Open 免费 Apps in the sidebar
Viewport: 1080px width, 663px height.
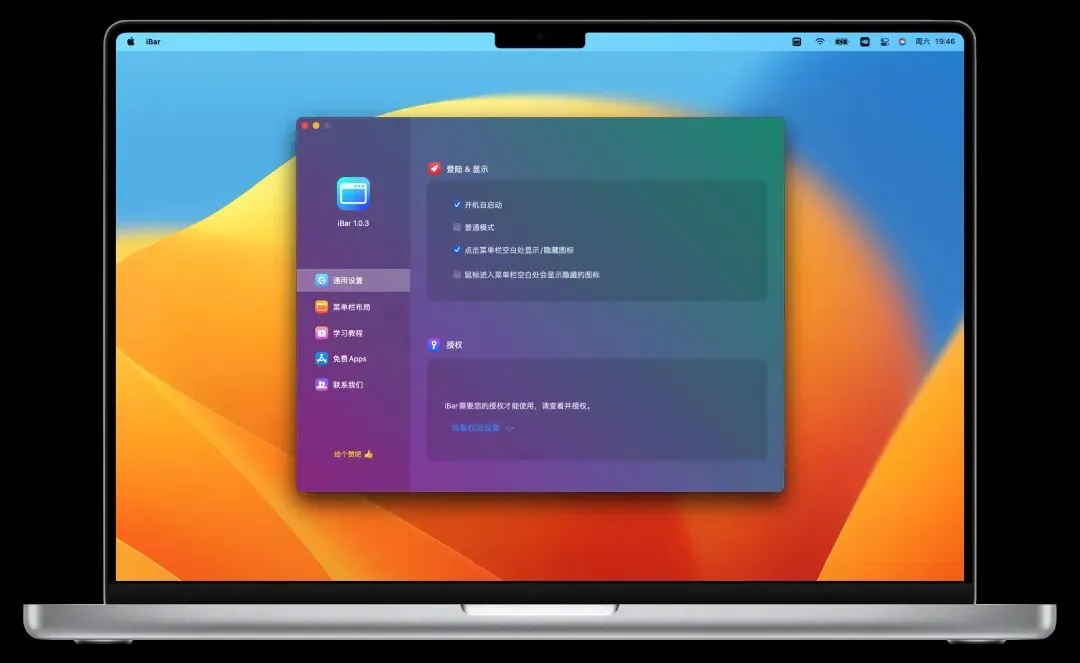353,359
